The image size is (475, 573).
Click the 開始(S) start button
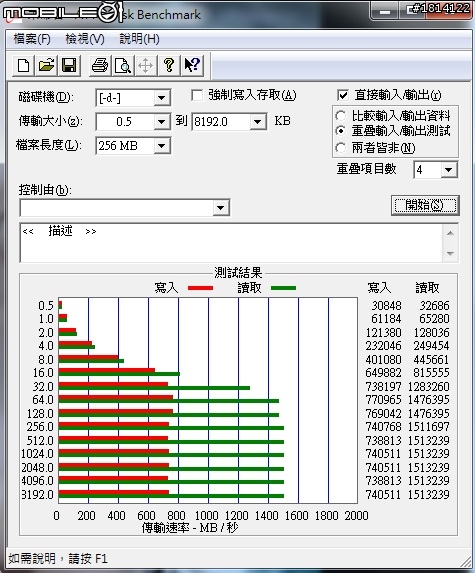(x=425, y=205)
